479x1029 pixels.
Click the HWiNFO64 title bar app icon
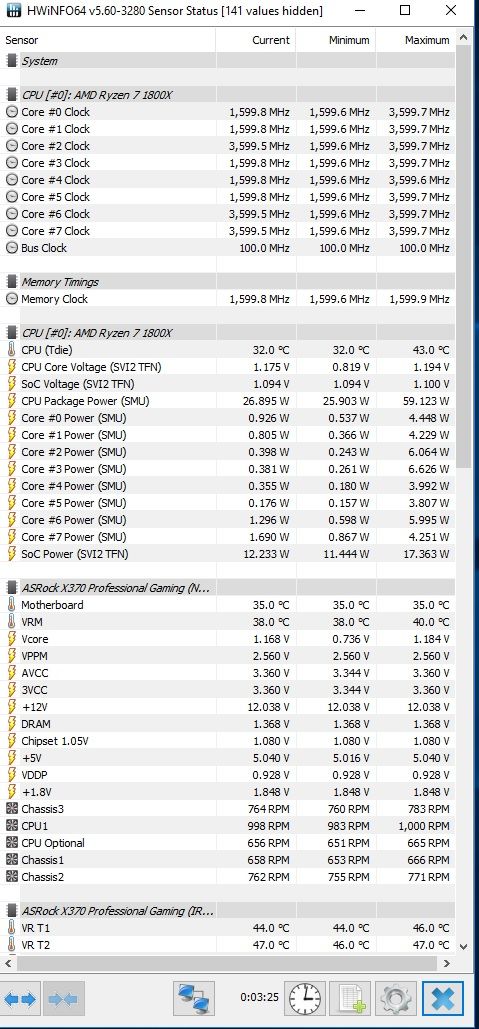(x=12, y=10)
